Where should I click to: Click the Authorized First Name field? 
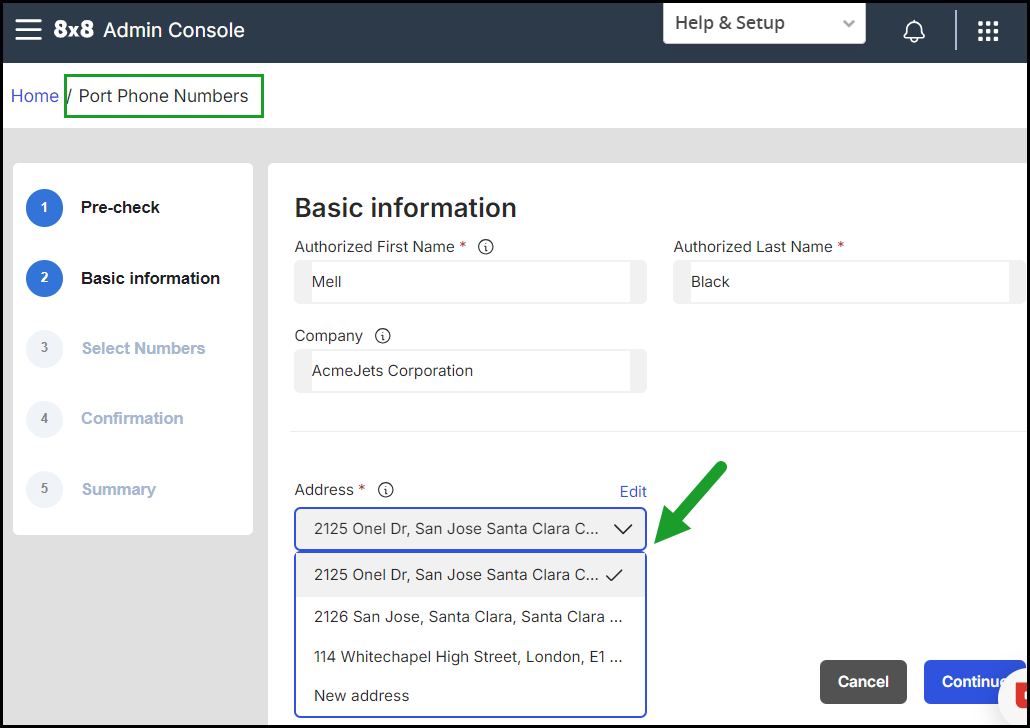tap(470, 282)
